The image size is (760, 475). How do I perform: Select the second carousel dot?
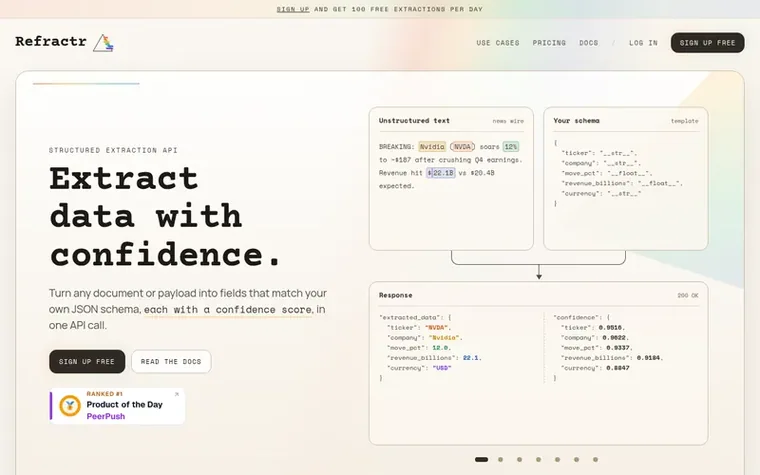pyautogui.click(x=501, y=459)
